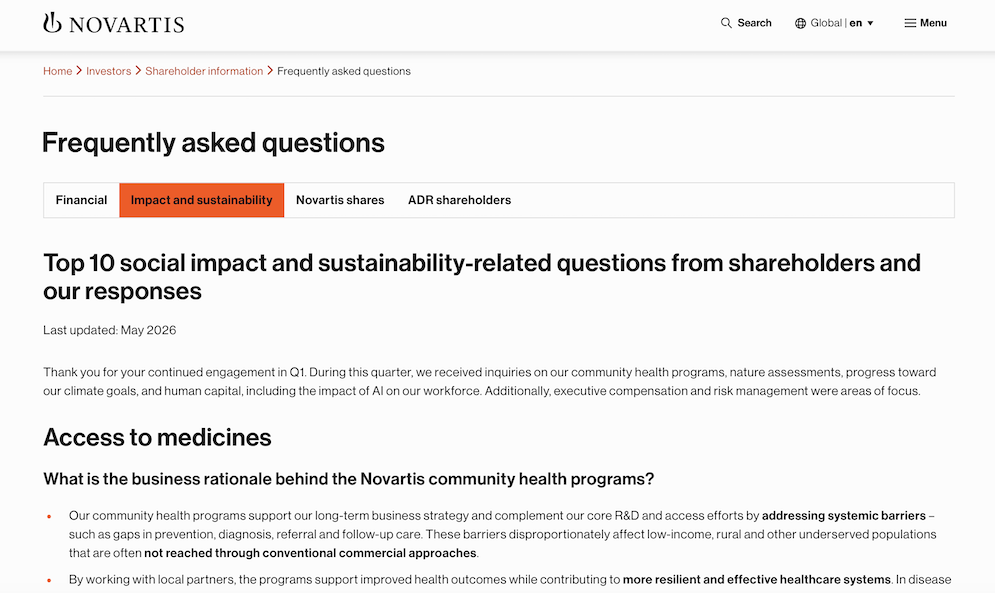Click the globe language icon

(800, 23)
